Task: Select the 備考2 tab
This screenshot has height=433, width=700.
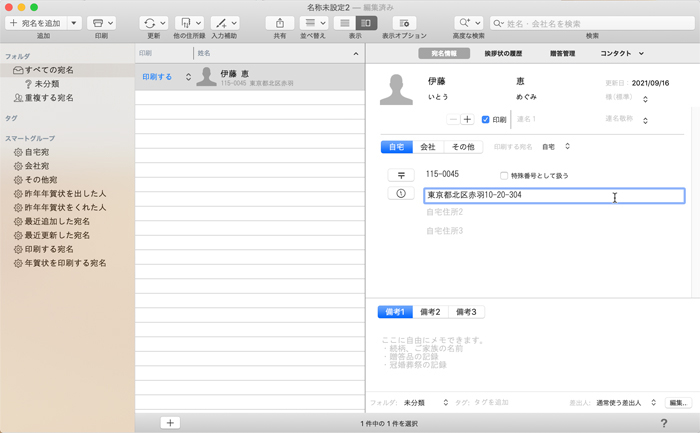Action: coord(430,312)
